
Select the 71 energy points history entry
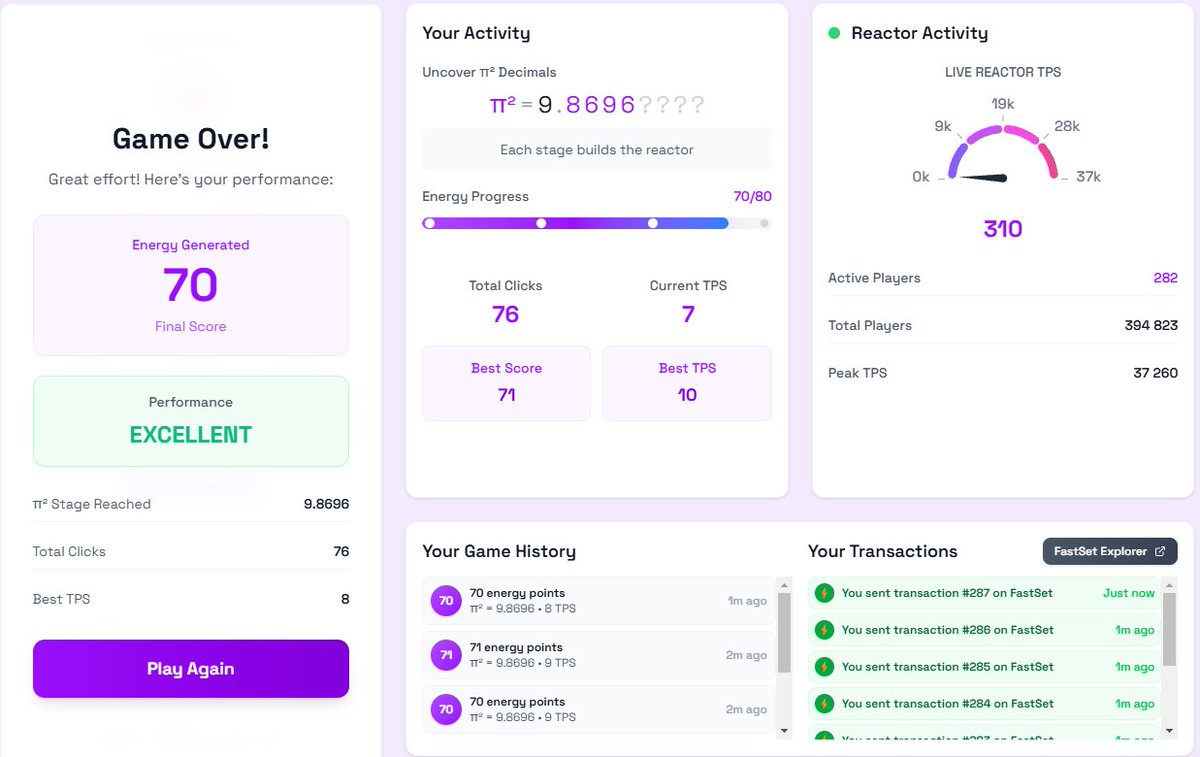pyautogui.click(x=599, y=655)
